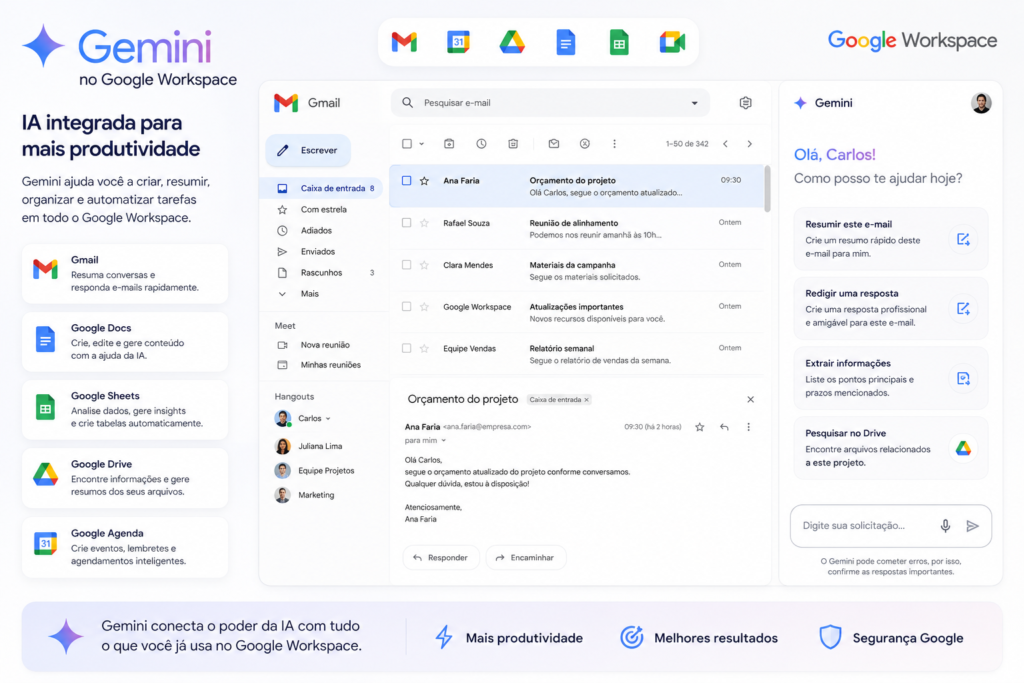This screenshot has width=1024, height=683.
Task: Star the Ana Faria email in list
Action: coord(424,181)
